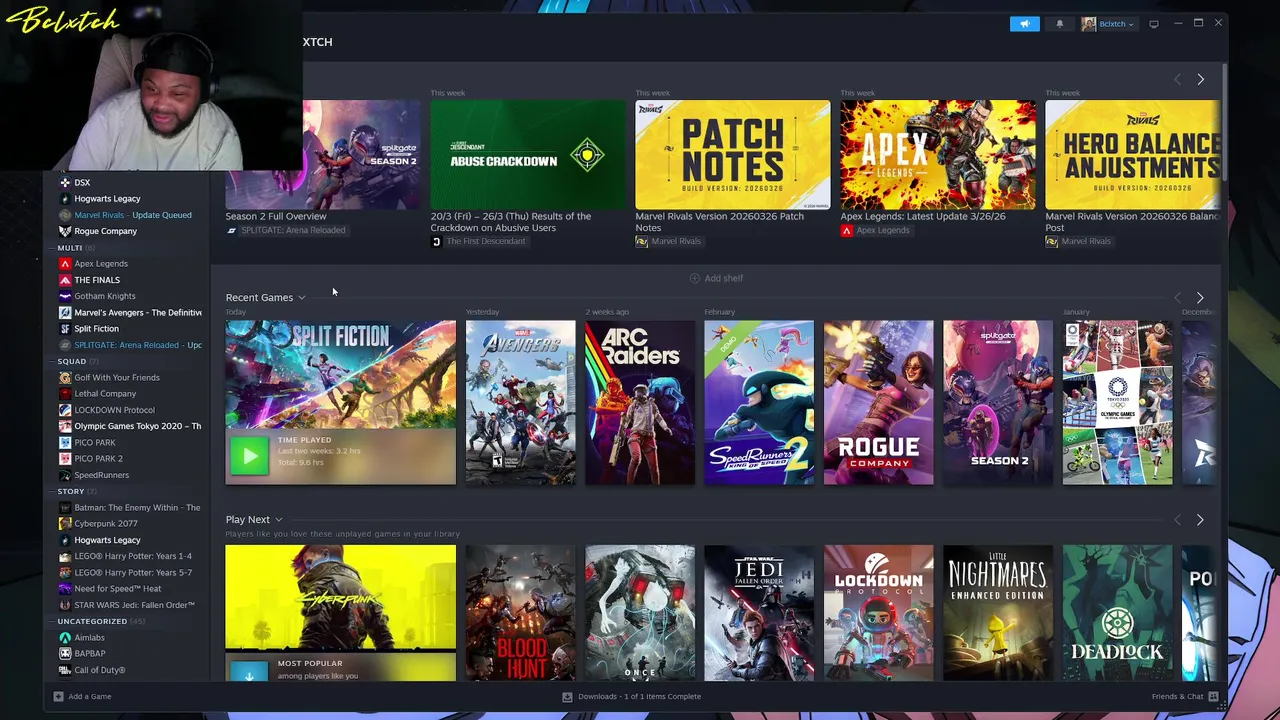Open Downloads 1 of 1 Items Complete

(631, 696)
